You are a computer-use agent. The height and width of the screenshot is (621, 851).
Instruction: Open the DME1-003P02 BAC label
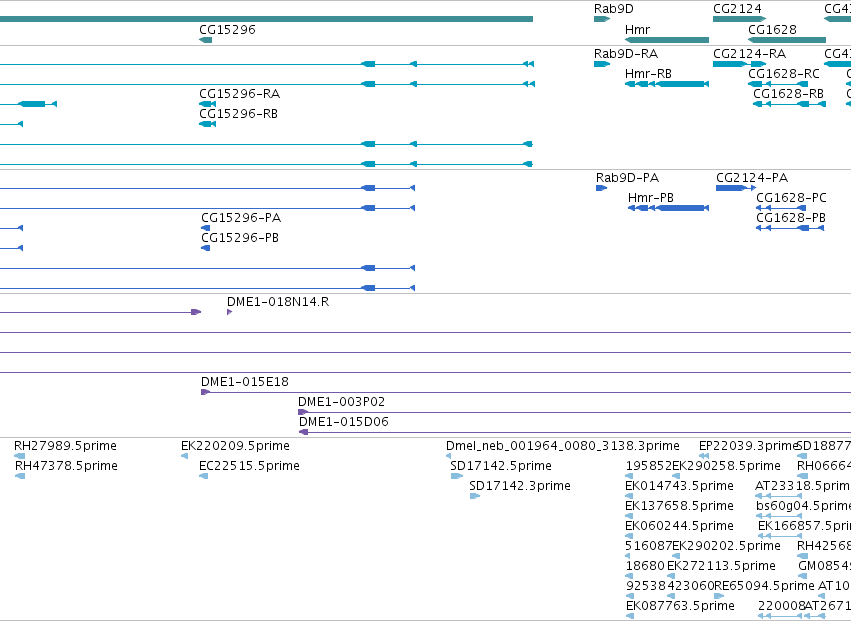click(341, 402)
